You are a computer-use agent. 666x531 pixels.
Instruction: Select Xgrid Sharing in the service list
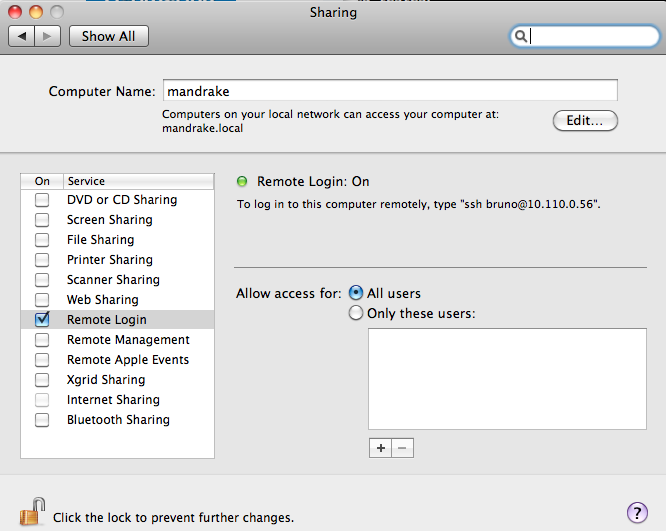tap(106, 380)
